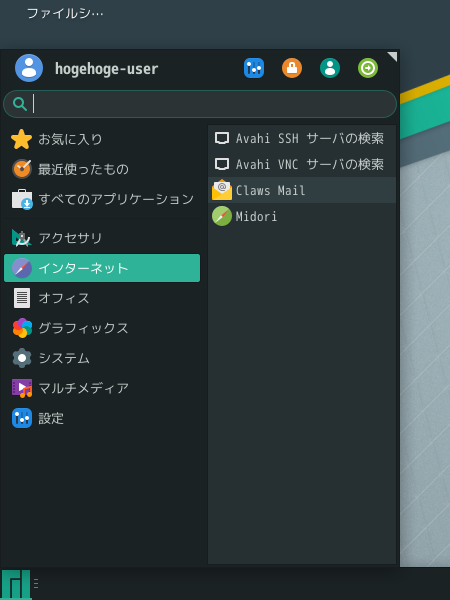Image resolution: width=450 pixels, height=600 pixels.
Task: Focus the menu search field
Action: 200,104
